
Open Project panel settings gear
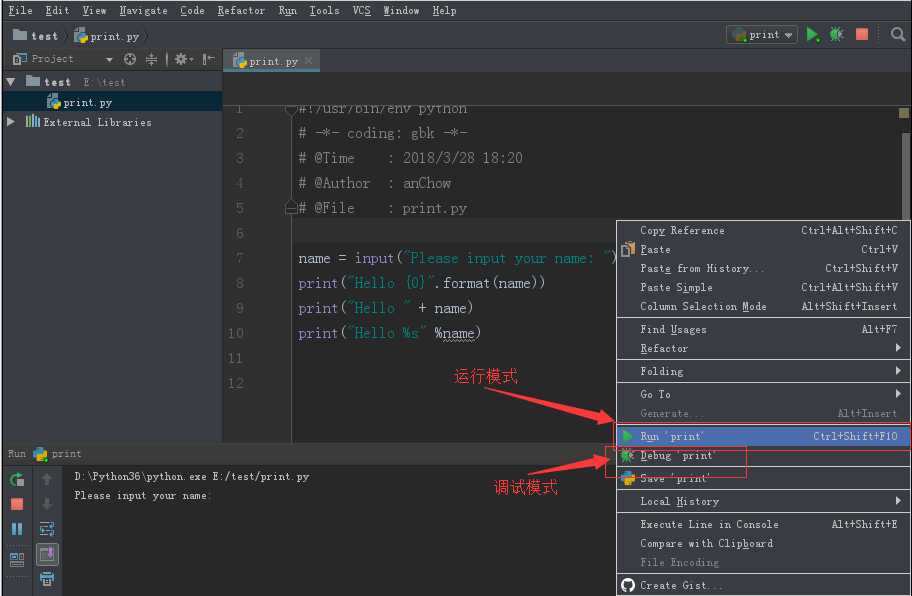(x=183, y=59)
